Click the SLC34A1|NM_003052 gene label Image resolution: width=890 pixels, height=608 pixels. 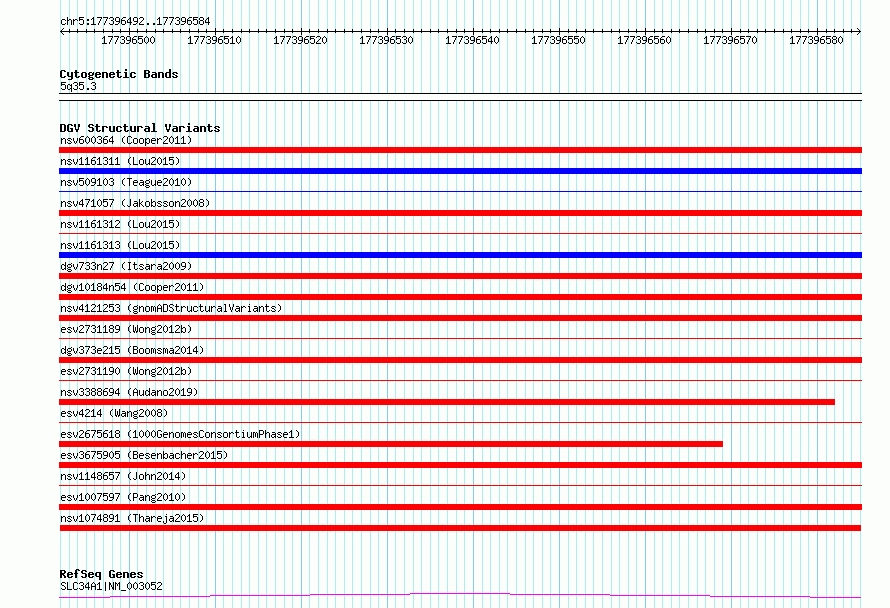click(x=111, y=586)
